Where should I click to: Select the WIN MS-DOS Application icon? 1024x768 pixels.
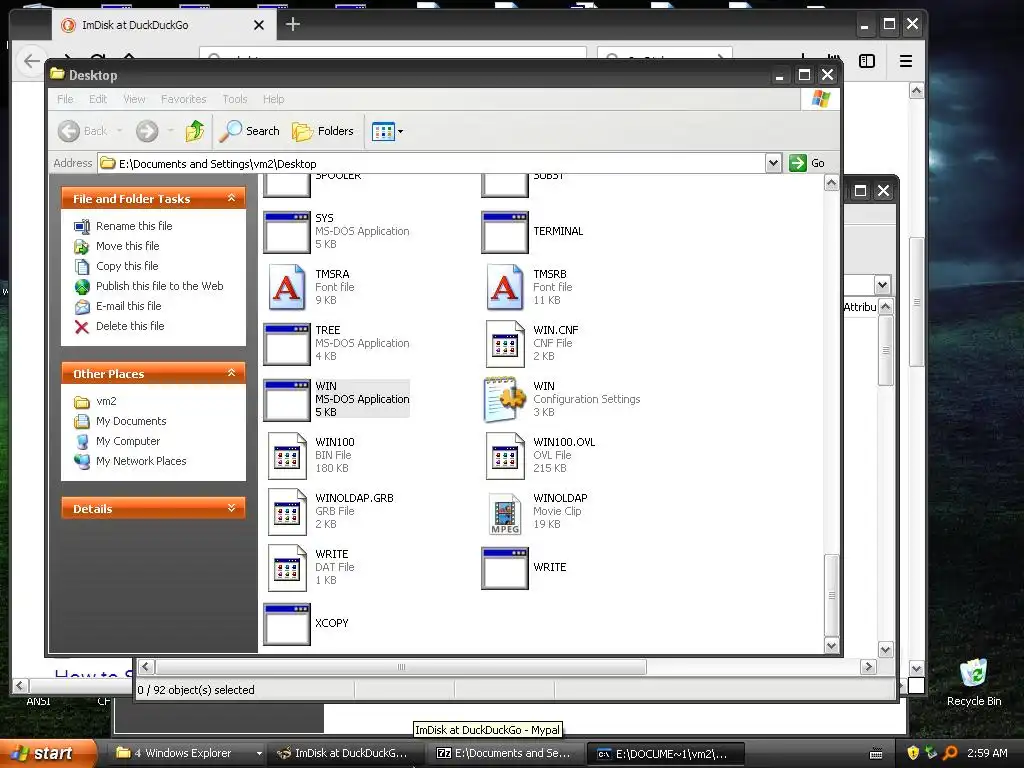pyautogui.click(x=287, y=400)
